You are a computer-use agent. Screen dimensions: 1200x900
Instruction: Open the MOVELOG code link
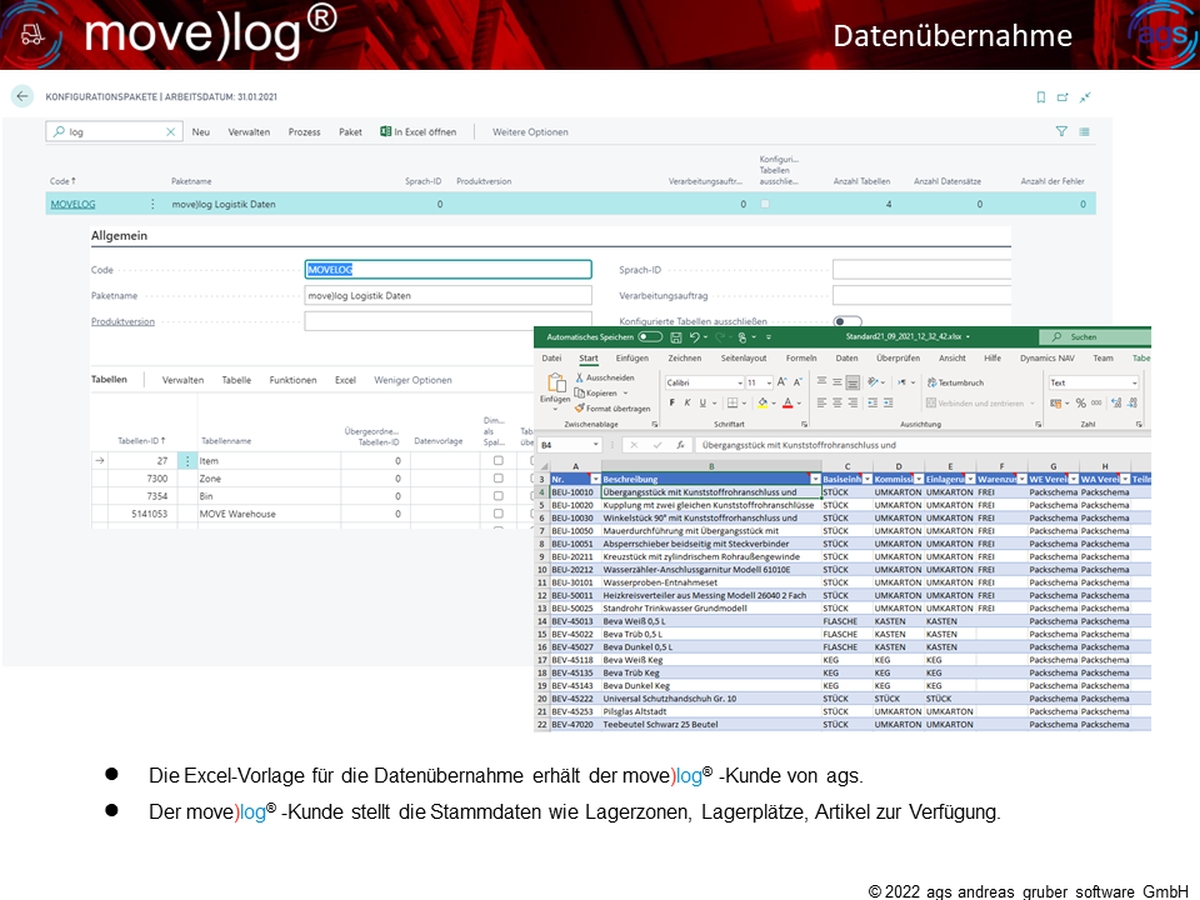click(x=71, y=204)
